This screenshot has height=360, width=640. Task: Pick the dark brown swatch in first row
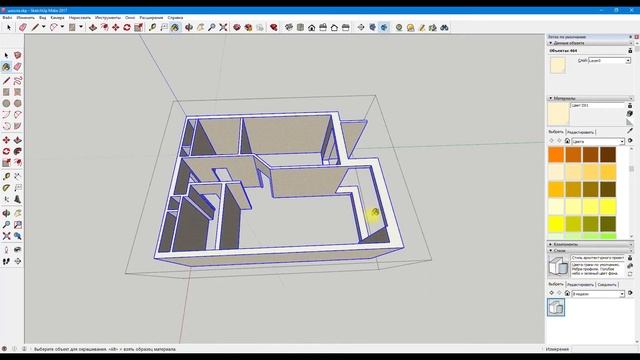(x=608, y=155)
